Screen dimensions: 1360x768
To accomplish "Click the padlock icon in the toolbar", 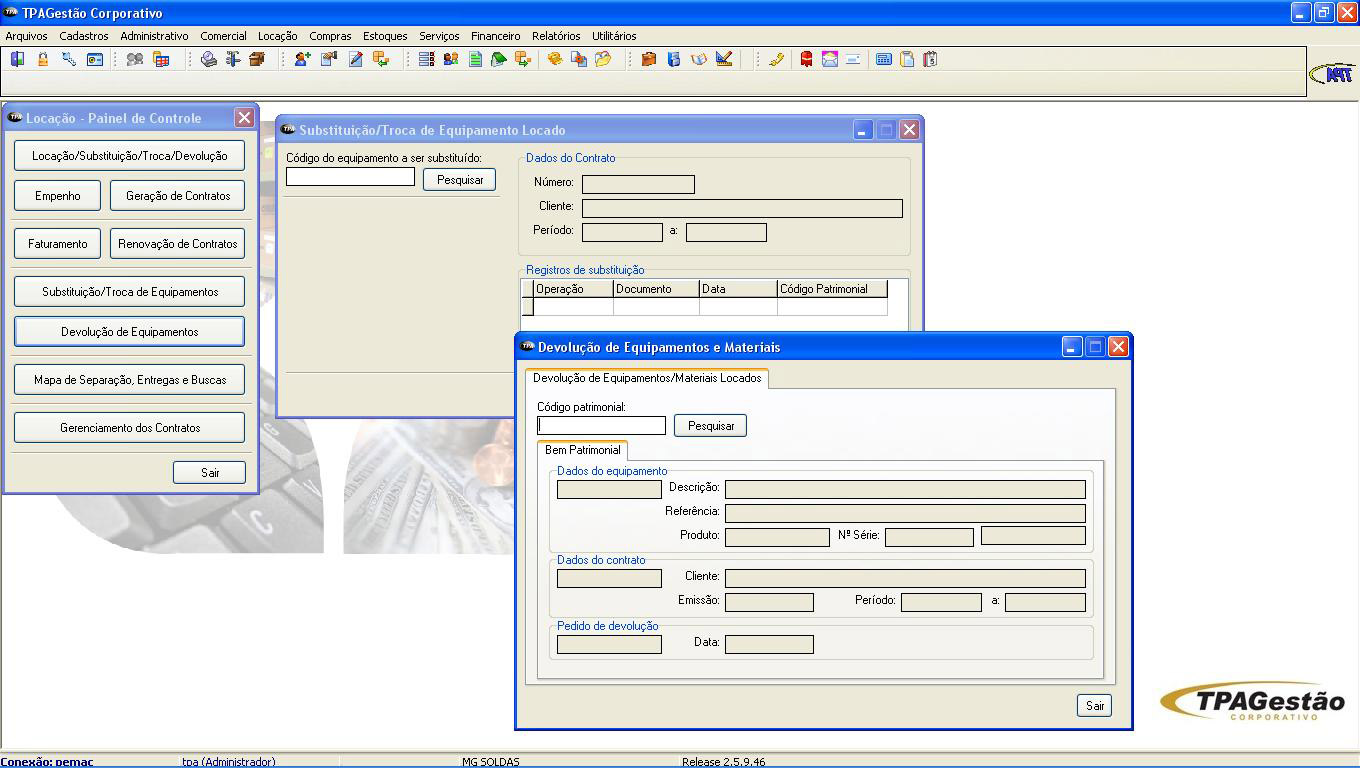I will (43, 60).
